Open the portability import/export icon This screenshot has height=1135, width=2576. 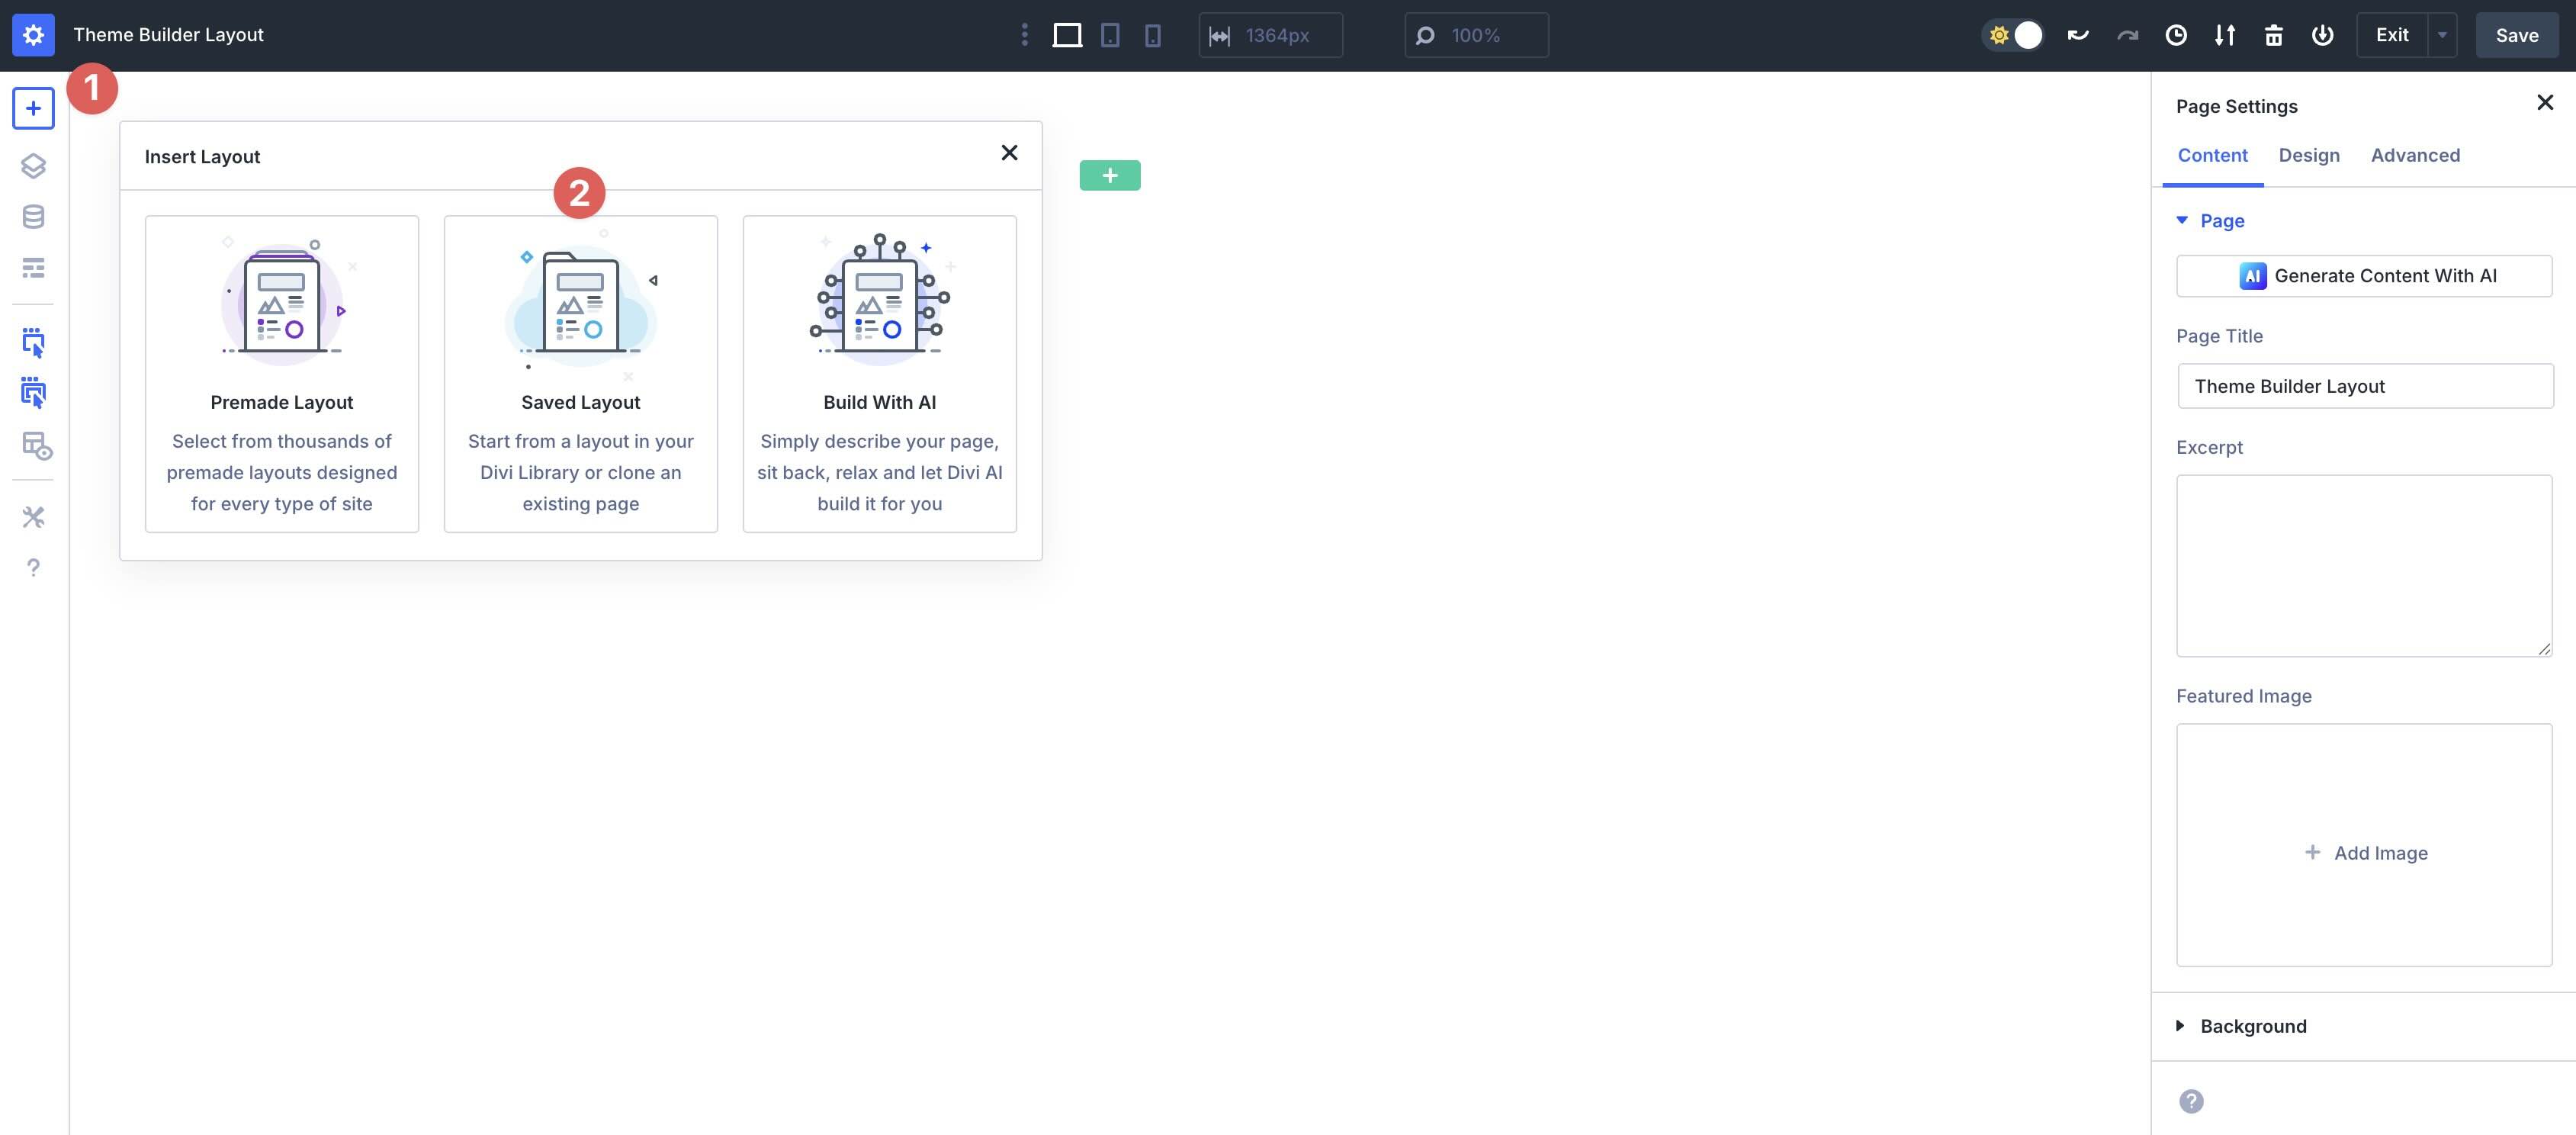tap(2225, 34)
